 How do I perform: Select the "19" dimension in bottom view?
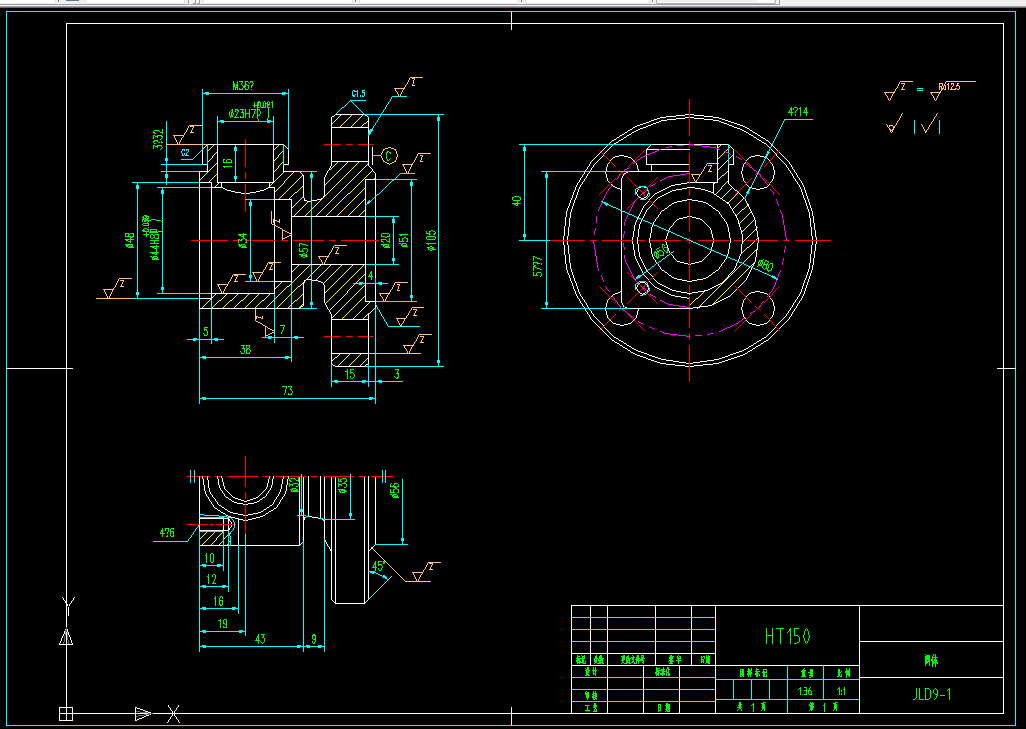pos(222,624)
